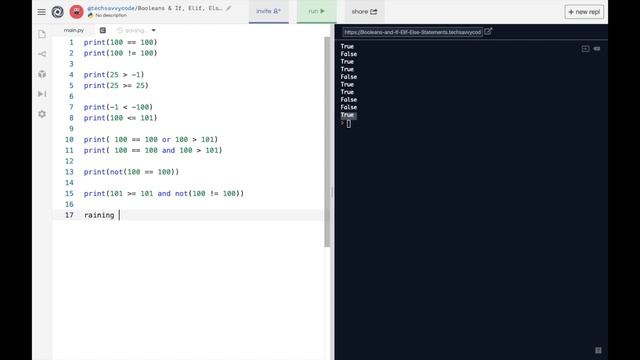Image resolution: width=640 pixels, height=360 pixels.
Task: Open the red user avatar
Action: [76, 12]
